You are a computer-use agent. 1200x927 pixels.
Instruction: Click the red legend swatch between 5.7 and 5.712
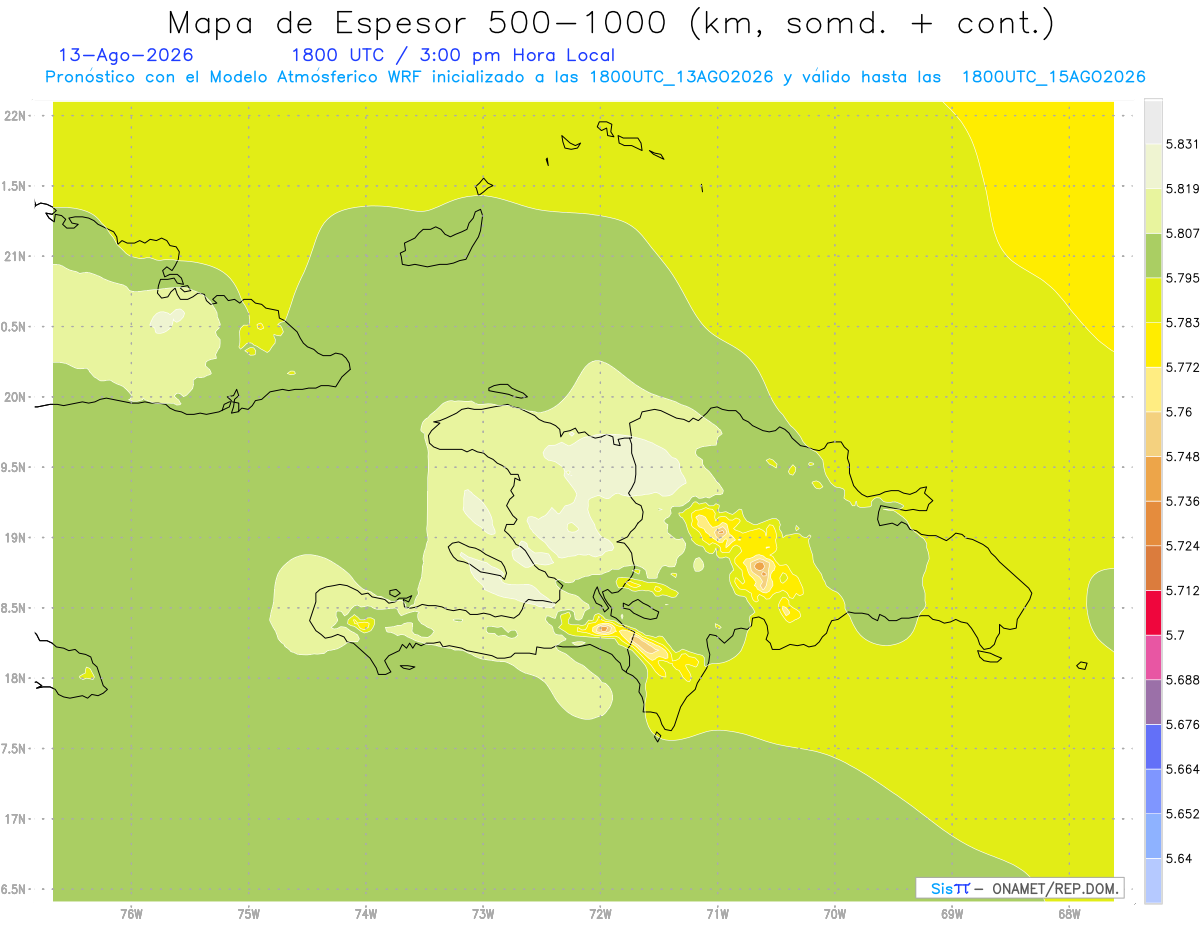pos(1153,613)
